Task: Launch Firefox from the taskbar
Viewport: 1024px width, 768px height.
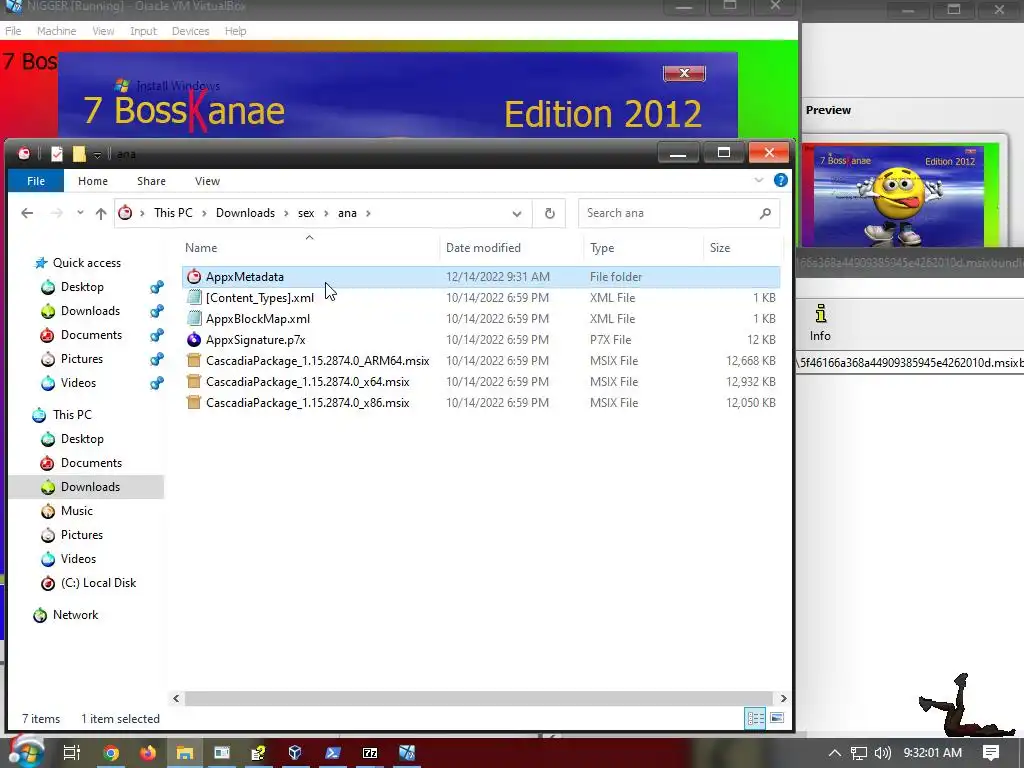Action: point(148,753)
